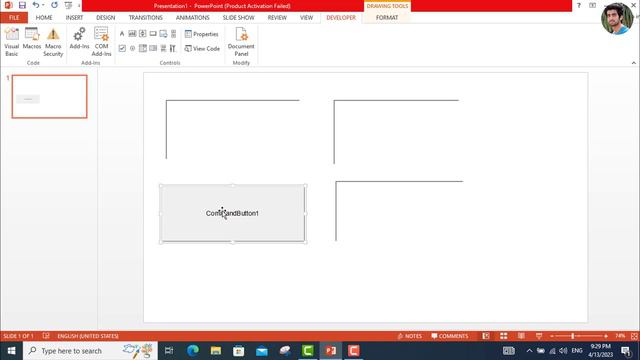Expand the Undo history dropdown arrow
Screen dimensions: 640x360
tap(43, 5)
